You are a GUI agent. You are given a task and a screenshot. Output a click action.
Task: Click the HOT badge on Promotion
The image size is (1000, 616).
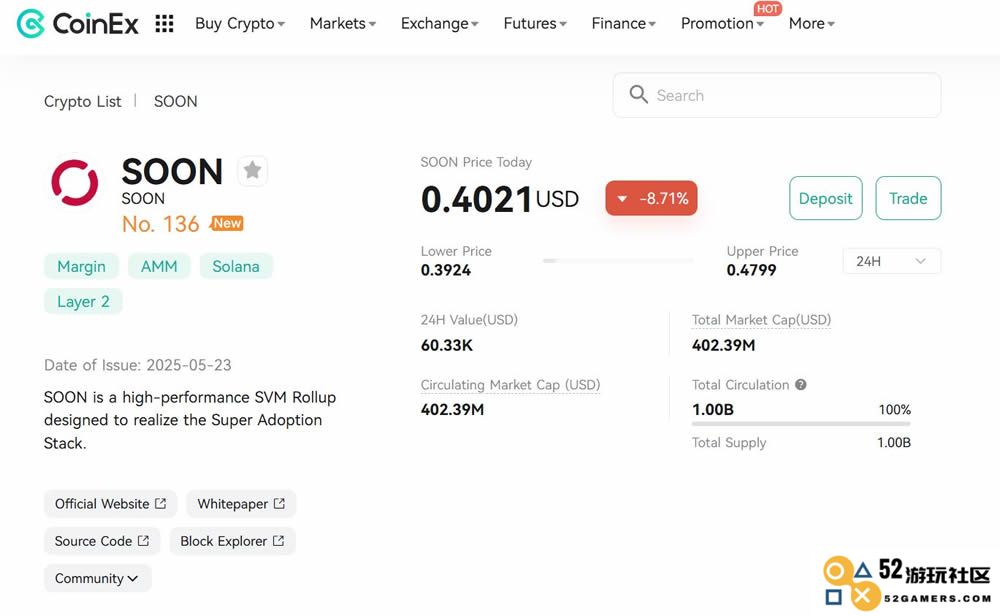tap(767, 8)
